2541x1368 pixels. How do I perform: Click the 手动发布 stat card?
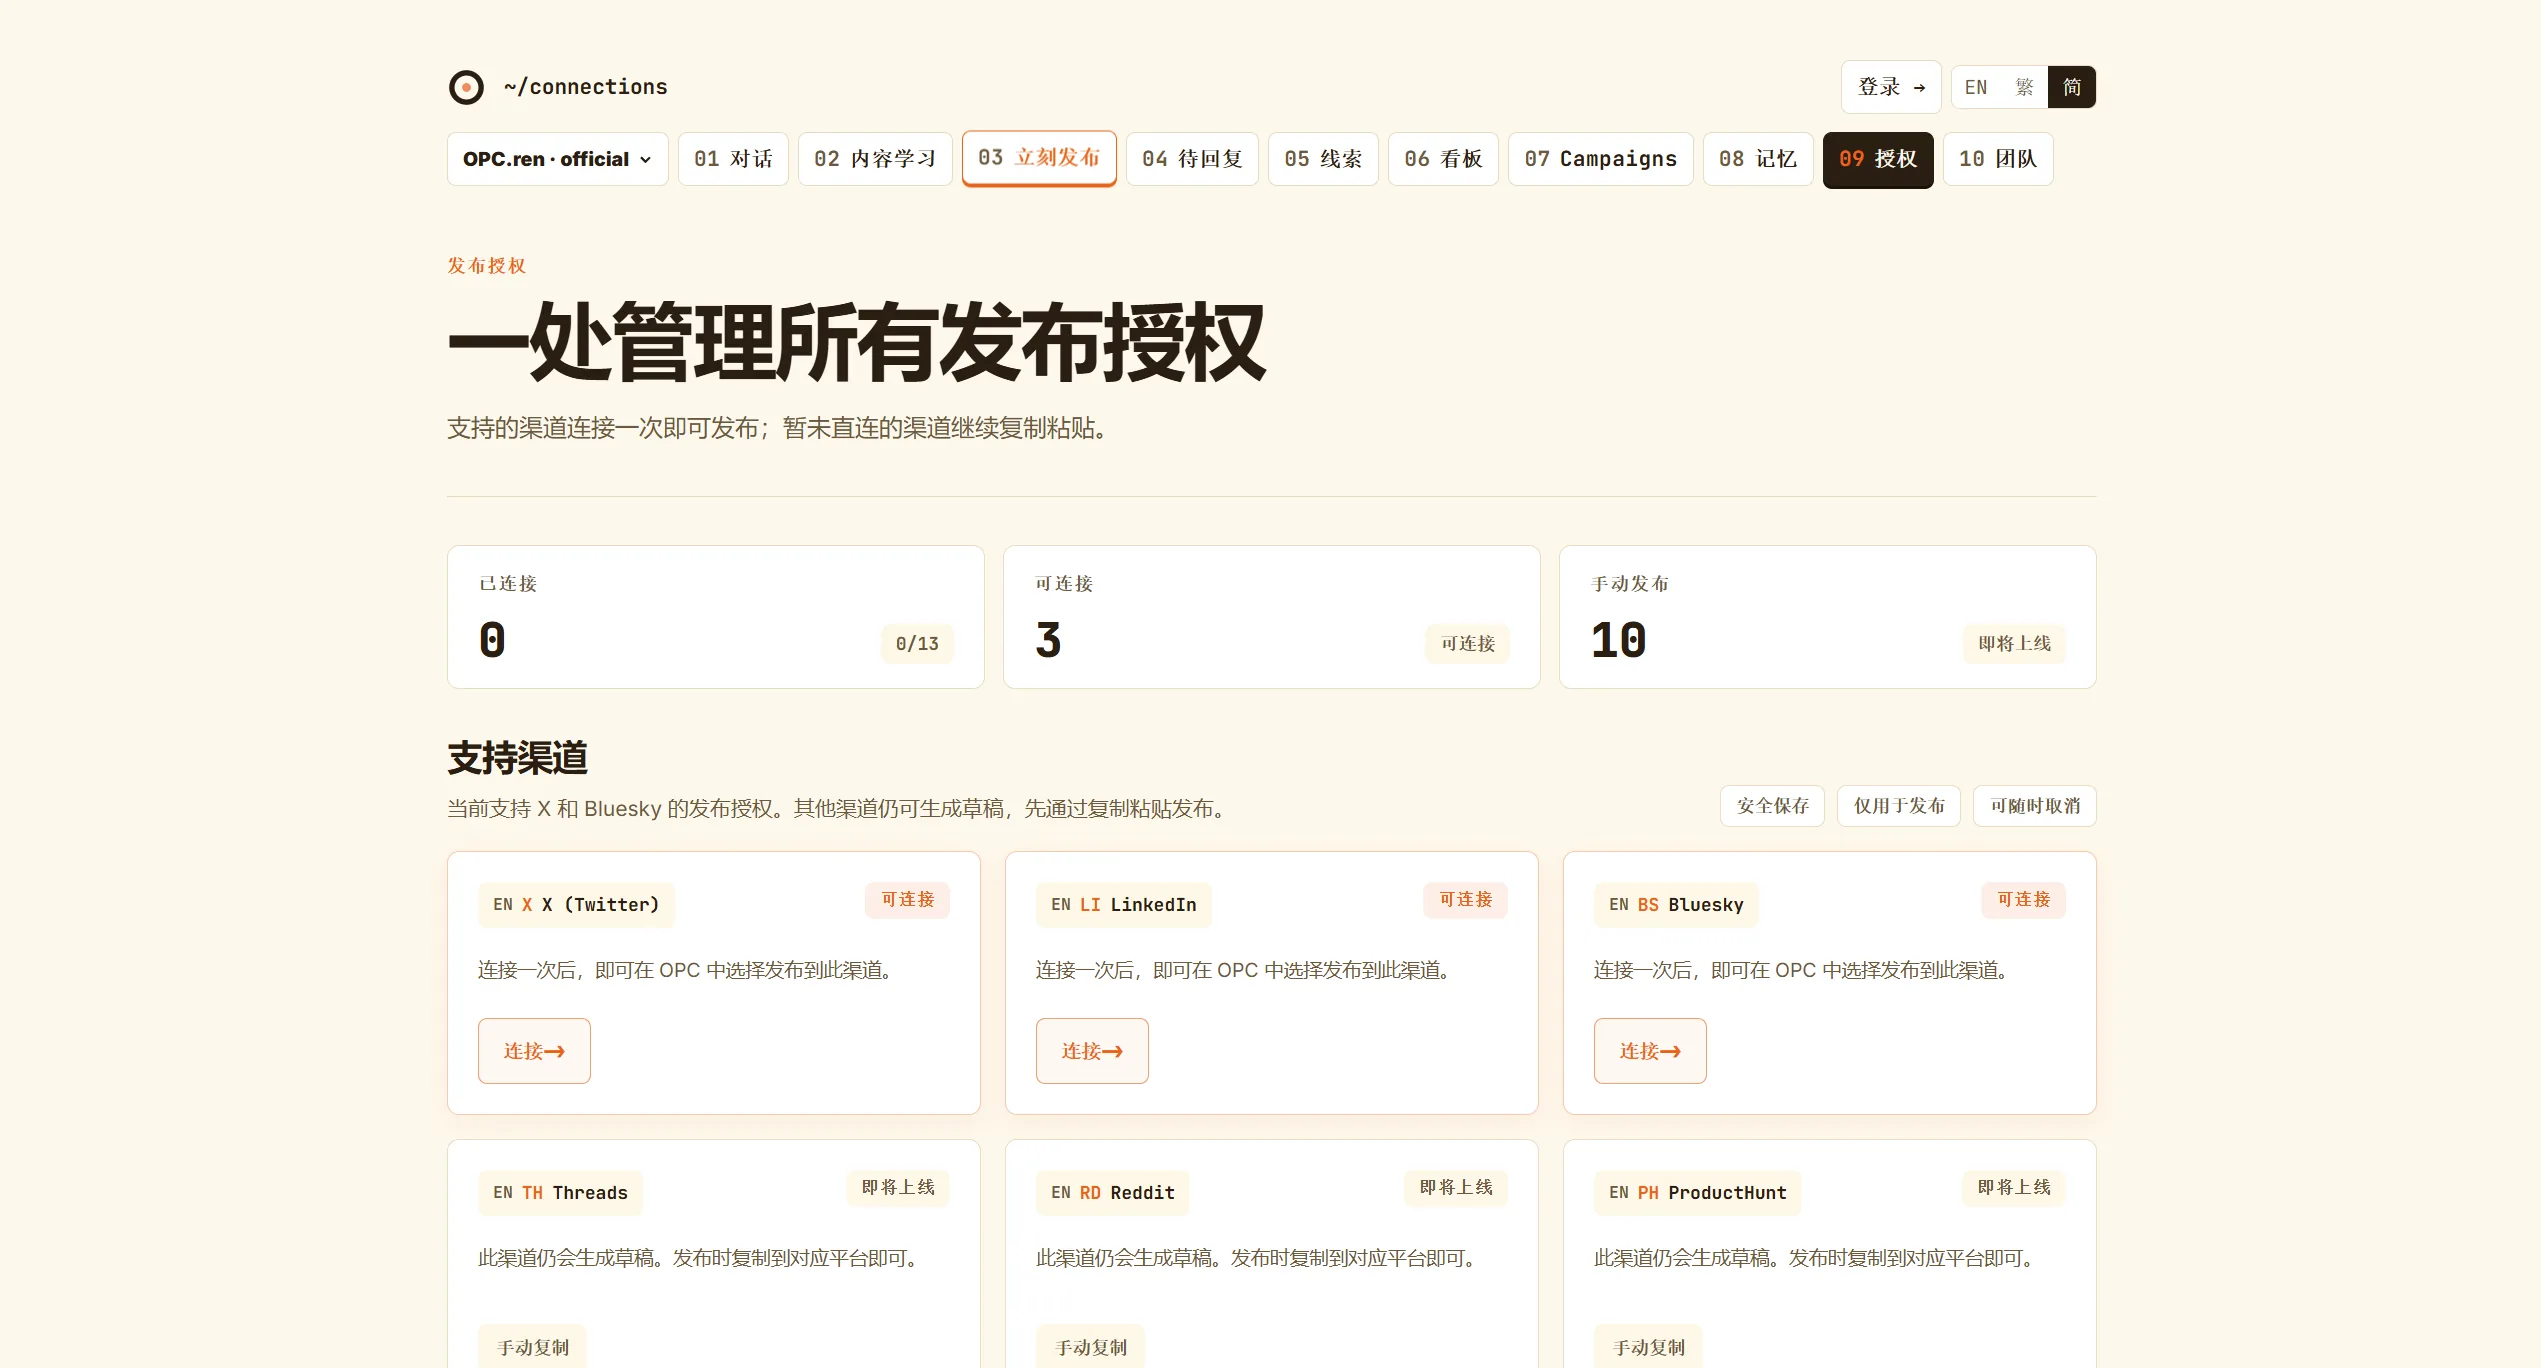[1827, 617]
